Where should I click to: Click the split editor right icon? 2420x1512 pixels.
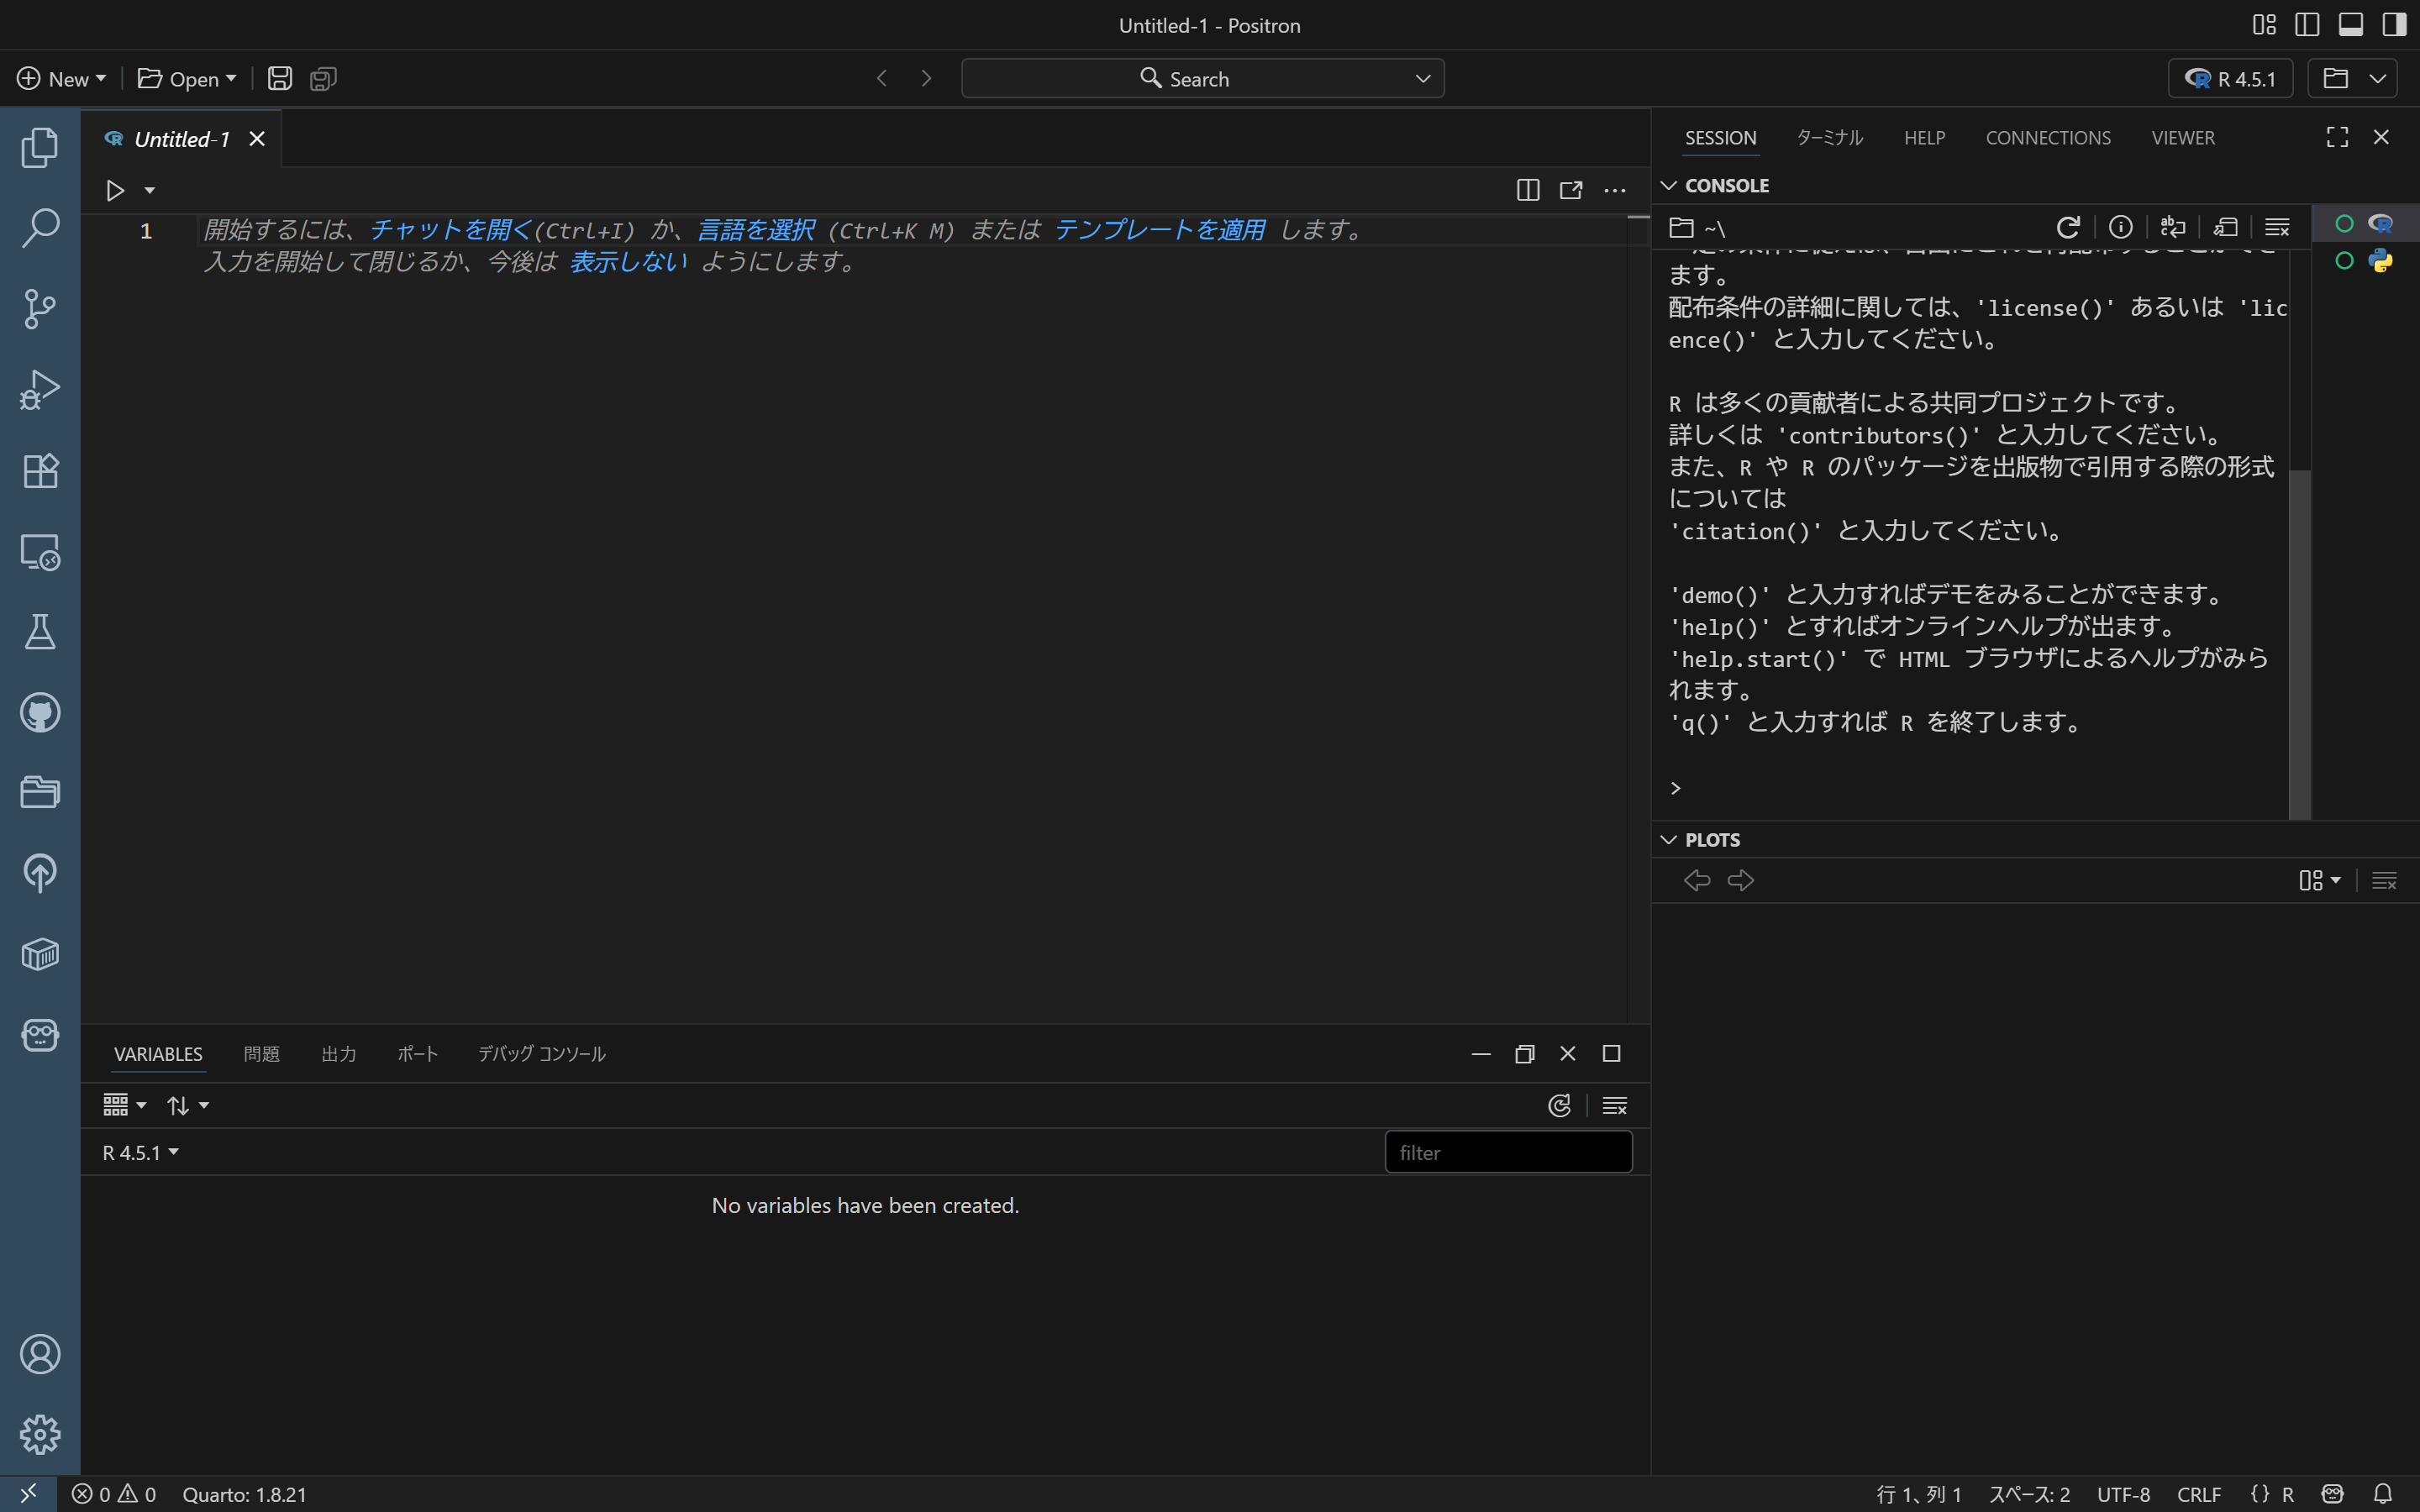1527,190
